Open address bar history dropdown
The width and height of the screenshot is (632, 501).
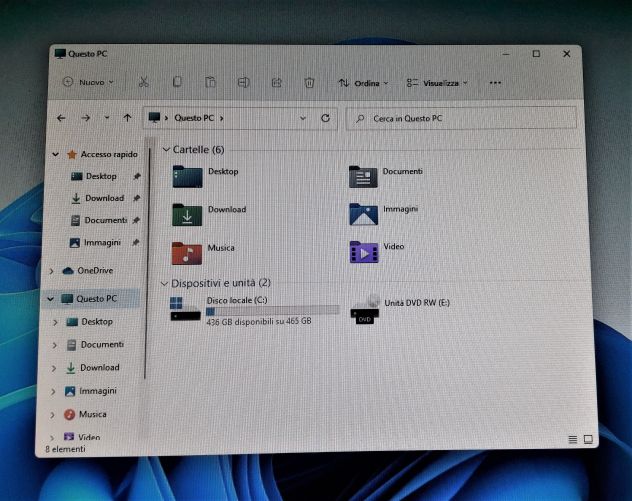[303, 118]
